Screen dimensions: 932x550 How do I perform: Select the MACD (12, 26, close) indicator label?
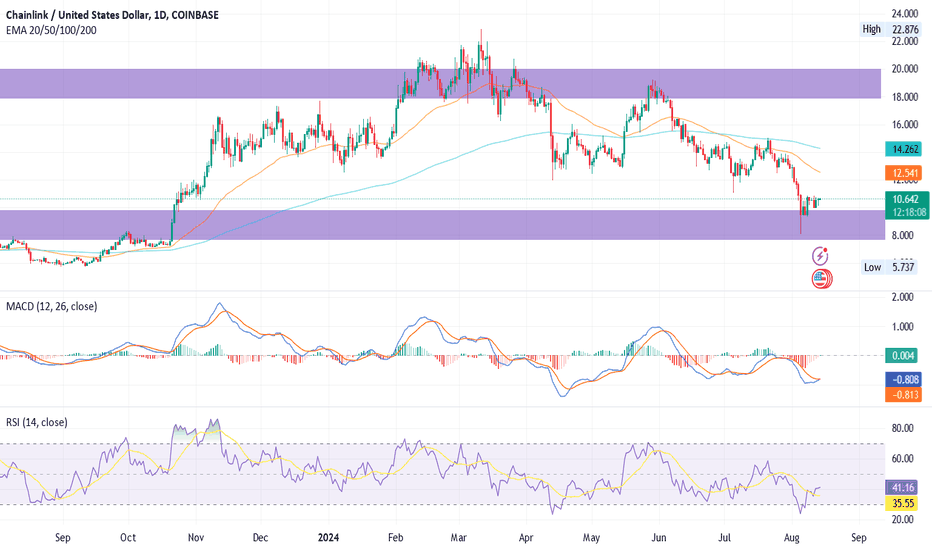point(52,306)
